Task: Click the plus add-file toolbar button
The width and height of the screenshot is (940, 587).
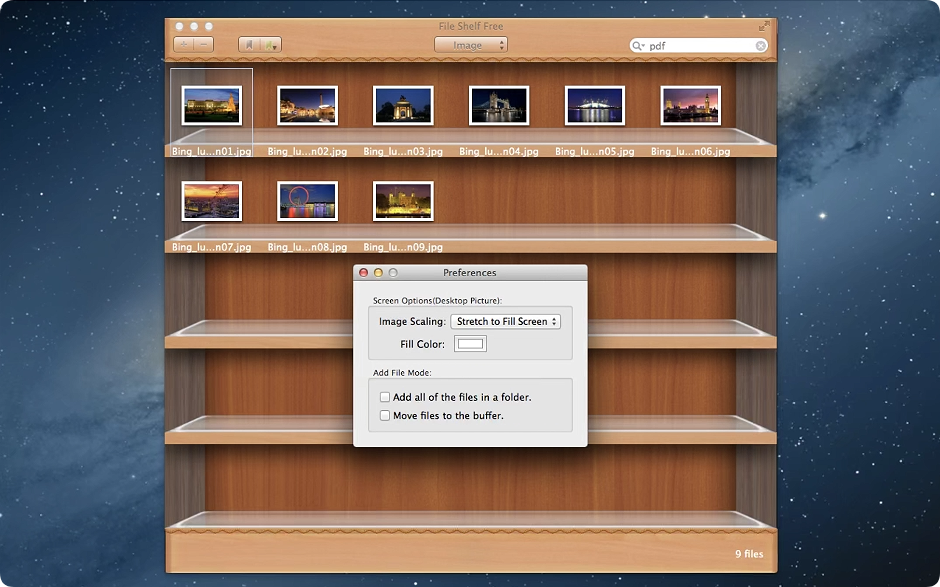Action: (x=183, y=45)
